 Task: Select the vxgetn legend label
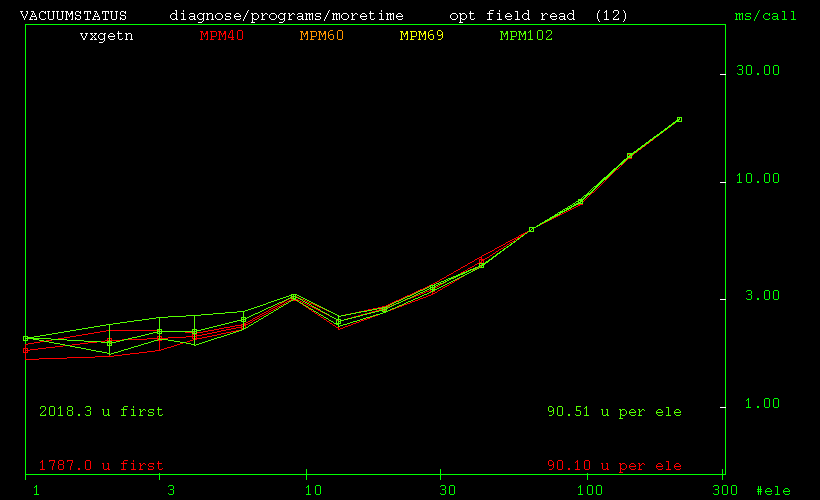point(106,36)
